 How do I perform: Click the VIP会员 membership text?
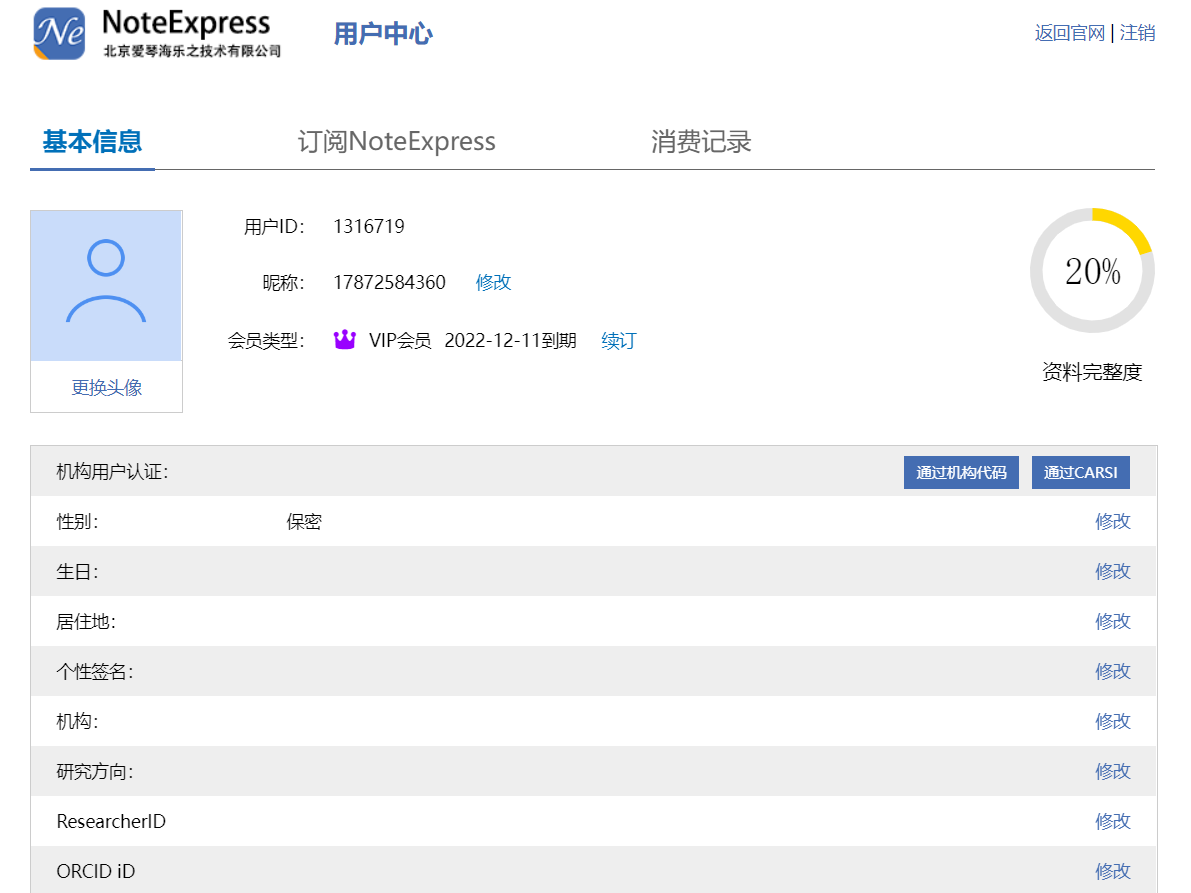click(400, 340)
